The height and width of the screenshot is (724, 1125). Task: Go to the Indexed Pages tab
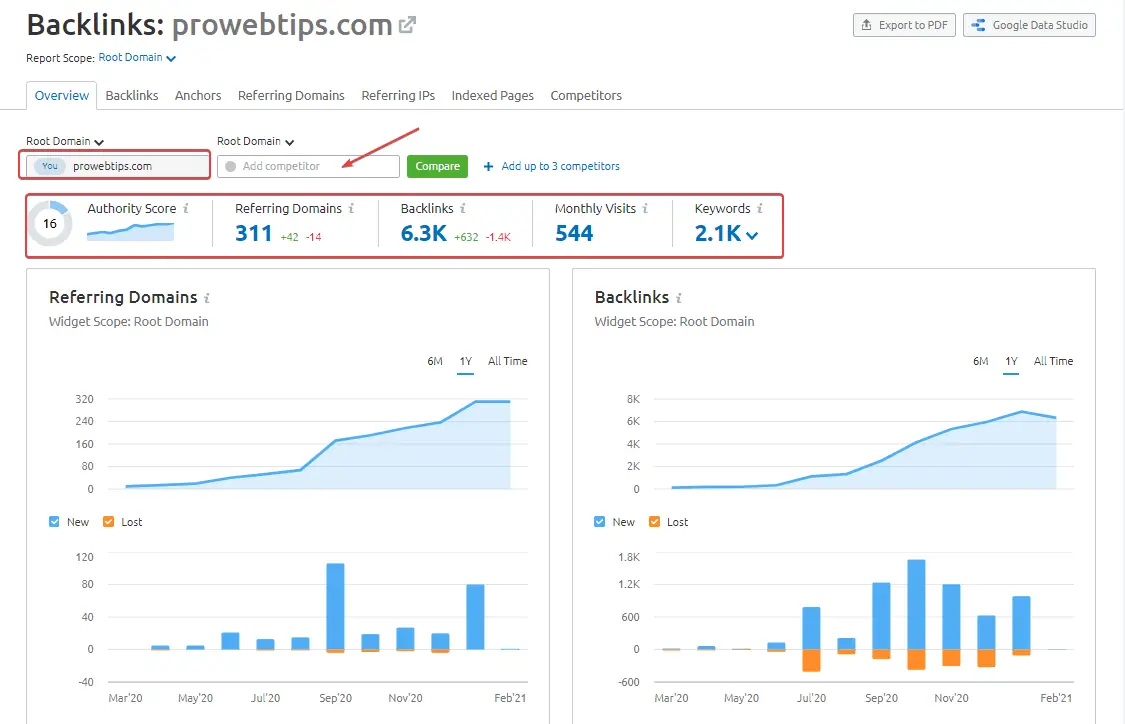tap(493, 95)
